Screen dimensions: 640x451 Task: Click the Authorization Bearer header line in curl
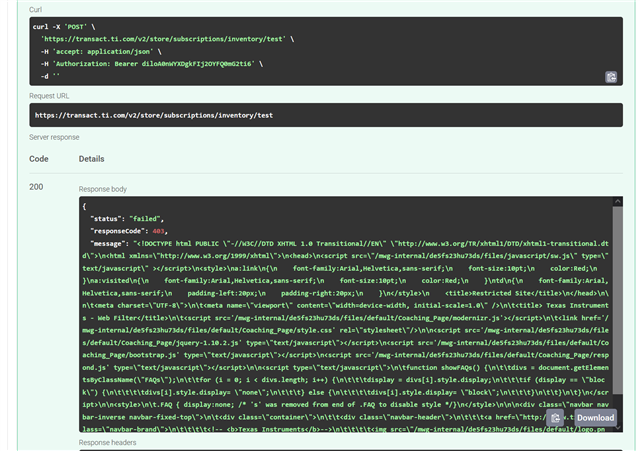pyautogui.click(x=152, y=64)
